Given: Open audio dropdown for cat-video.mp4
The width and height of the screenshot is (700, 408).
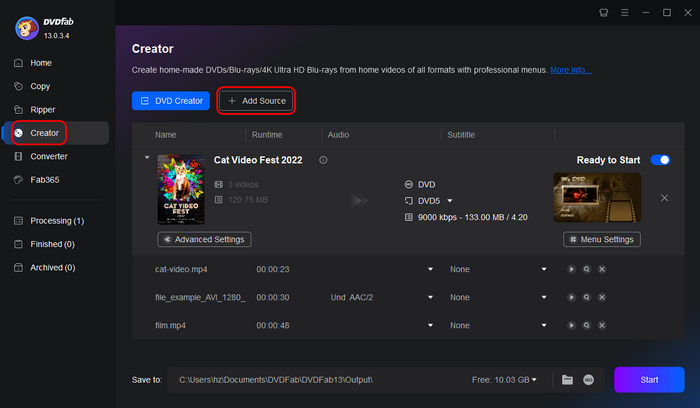Looking at the screenshot, I should pyautogui.click(x=430, y=269).
